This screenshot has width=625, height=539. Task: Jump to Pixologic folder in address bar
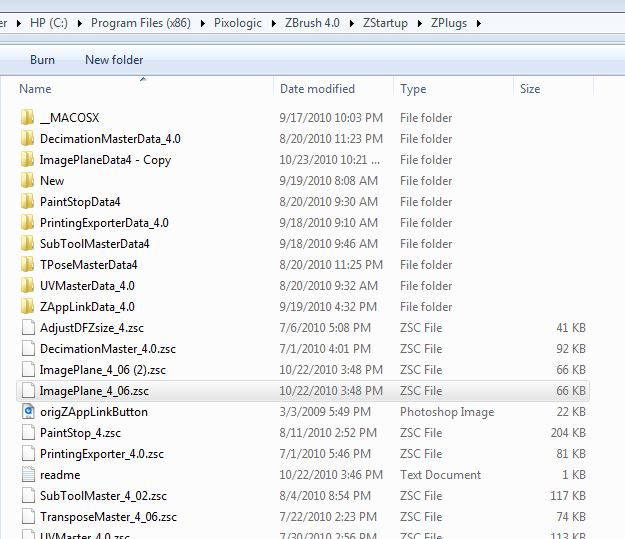coord(238,23)
